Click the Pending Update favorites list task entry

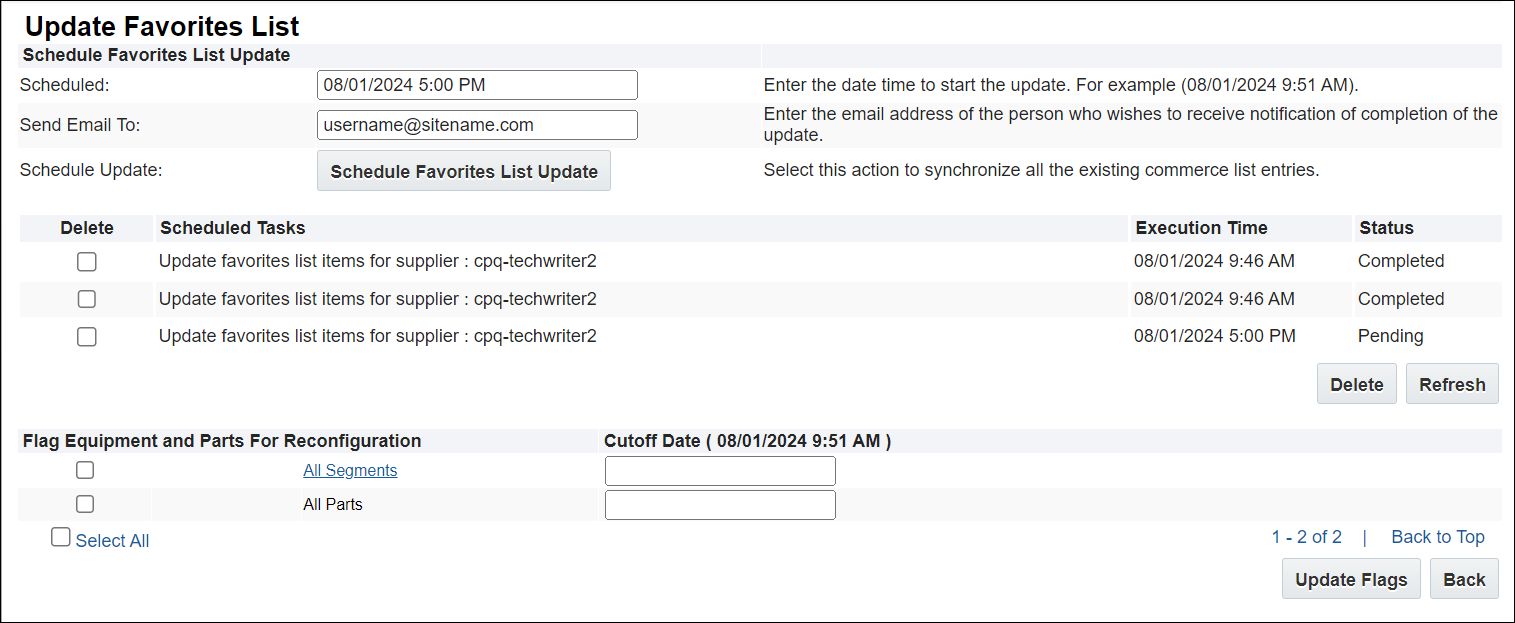pos(377,336)
